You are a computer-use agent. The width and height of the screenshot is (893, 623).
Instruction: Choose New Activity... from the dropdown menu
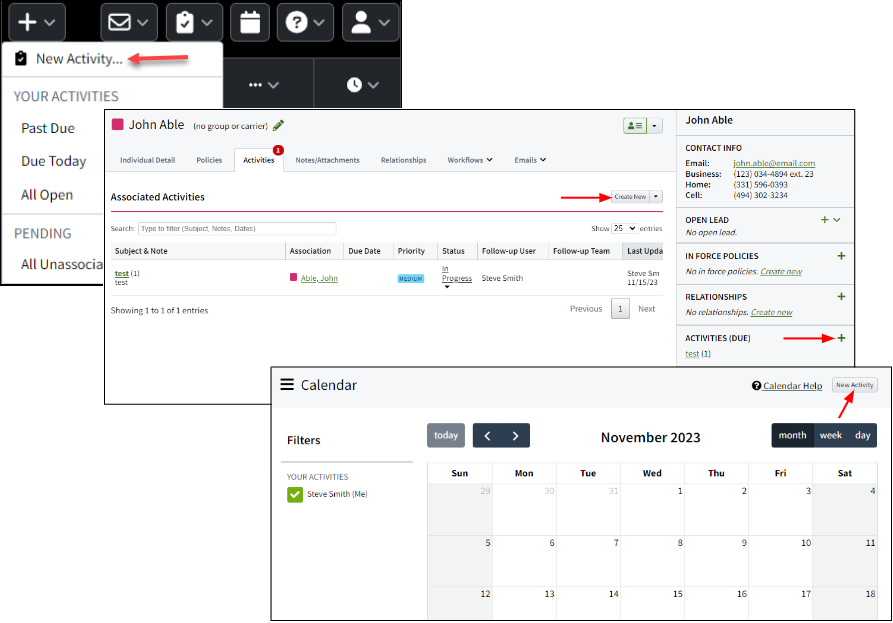coord(79,59)
